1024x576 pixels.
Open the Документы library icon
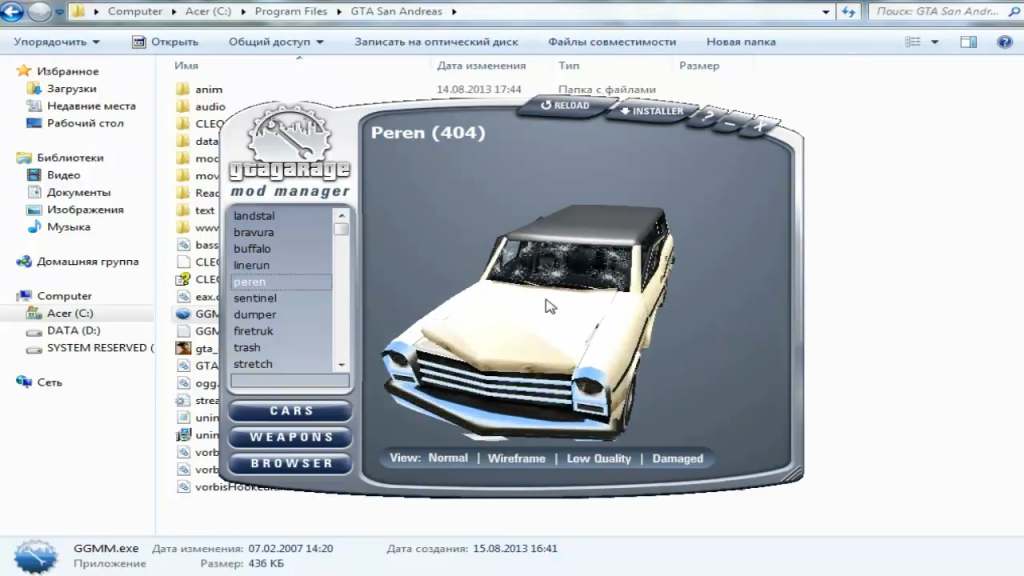click(34, 192)
